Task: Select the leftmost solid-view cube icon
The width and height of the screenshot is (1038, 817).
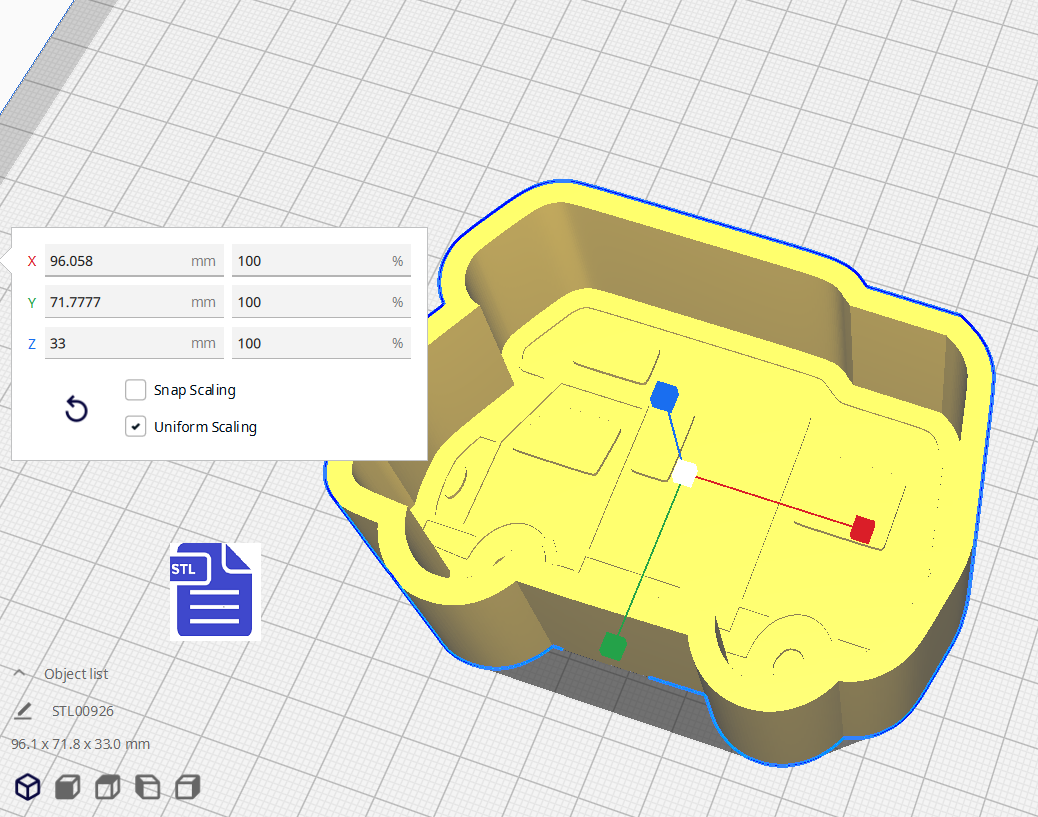Action: 27,787
